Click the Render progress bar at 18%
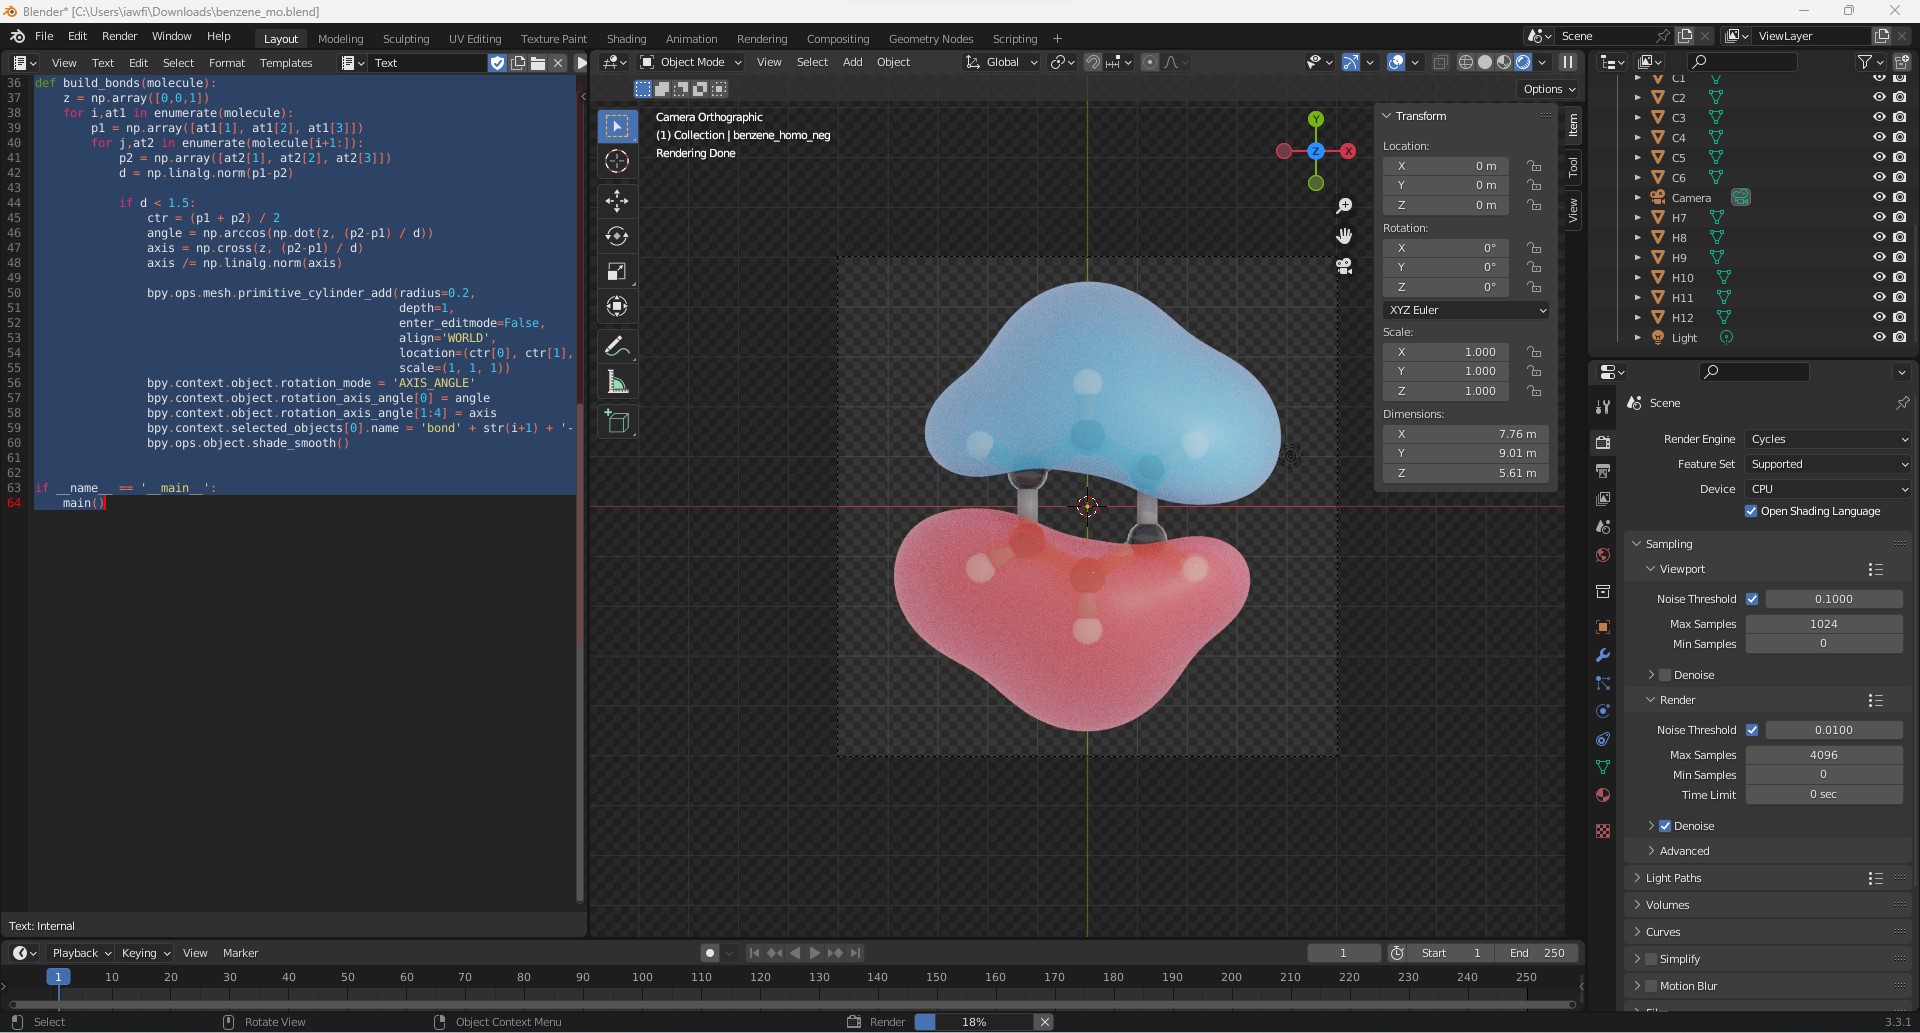1920x1033 pixels. click(974, 1022)
